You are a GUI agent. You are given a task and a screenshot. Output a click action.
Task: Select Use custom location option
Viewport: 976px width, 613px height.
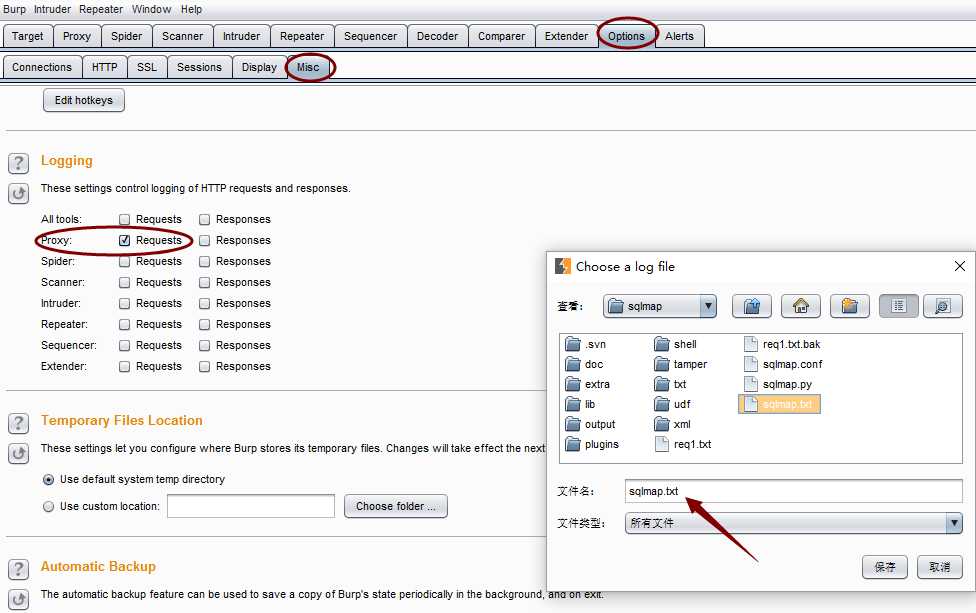pos(49,507)
